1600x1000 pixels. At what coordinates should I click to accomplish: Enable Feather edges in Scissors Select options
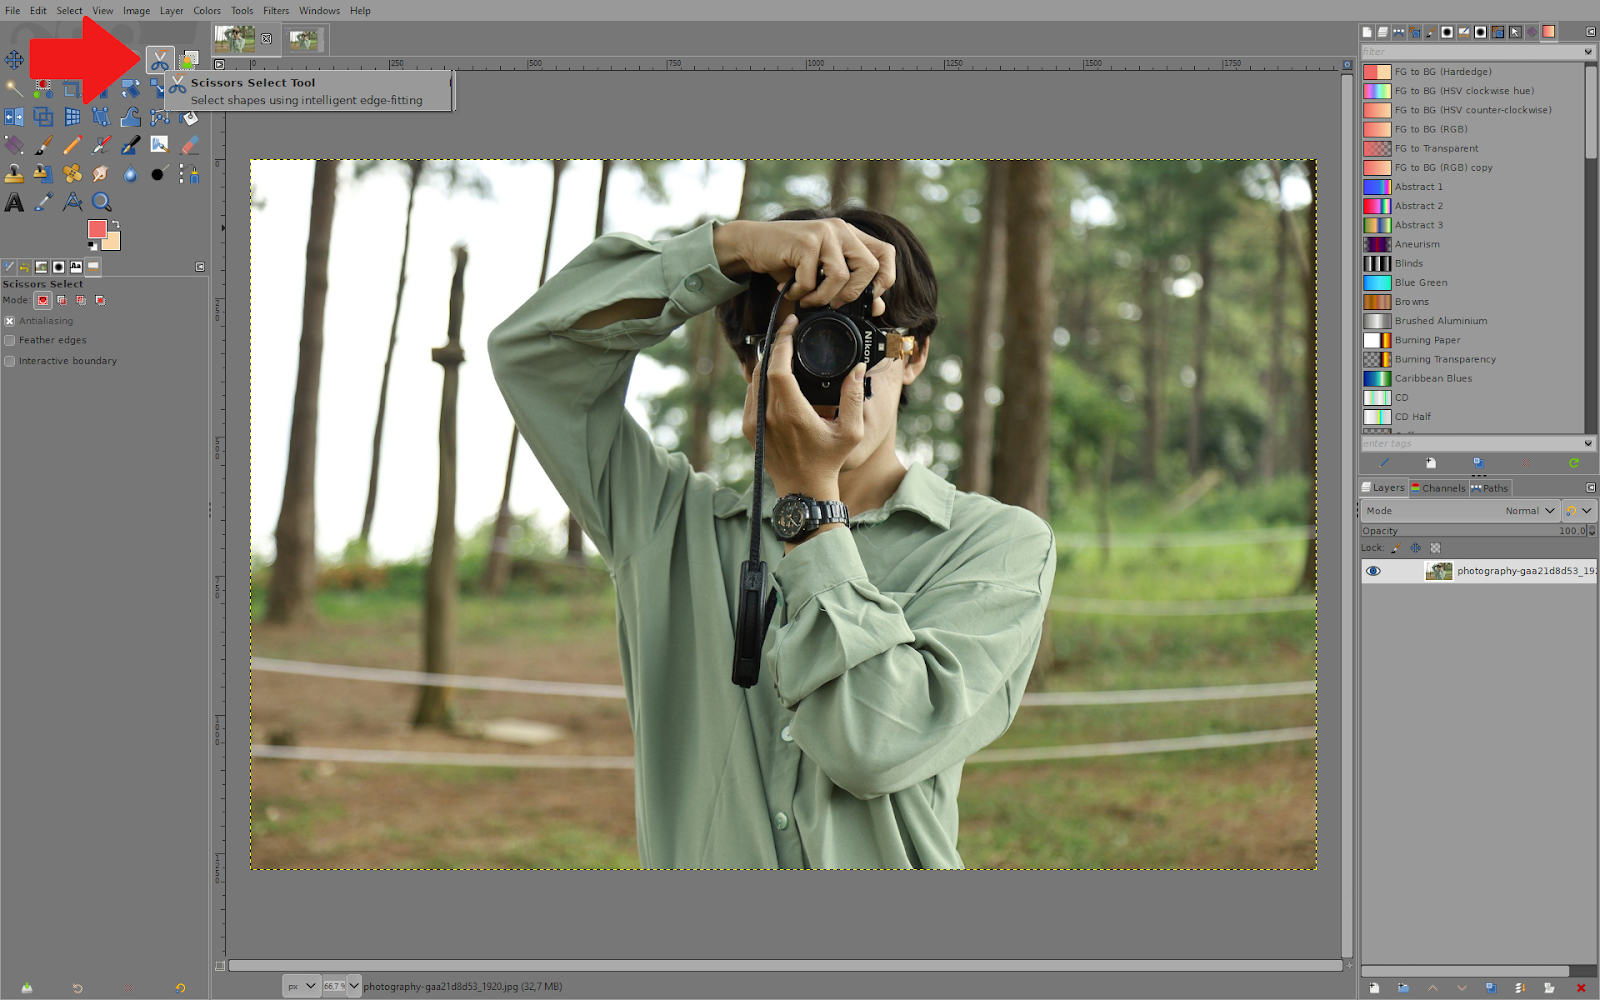[9, 340]
